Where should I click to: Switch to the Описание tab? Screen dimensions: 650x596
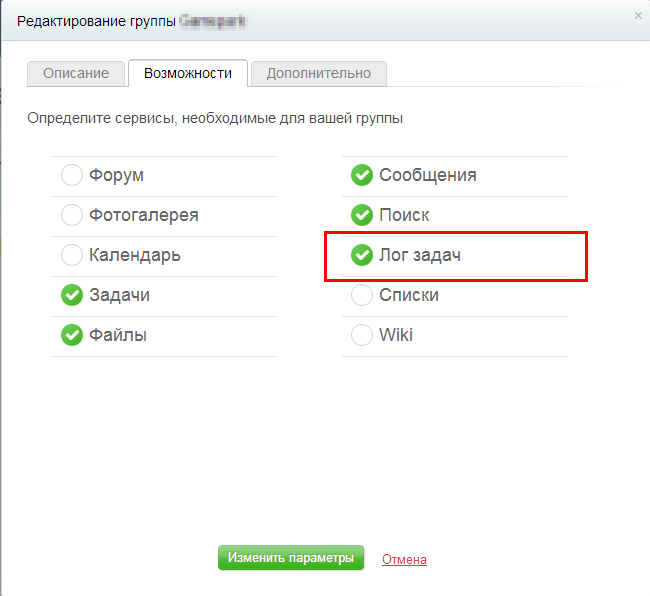[76, 73]
